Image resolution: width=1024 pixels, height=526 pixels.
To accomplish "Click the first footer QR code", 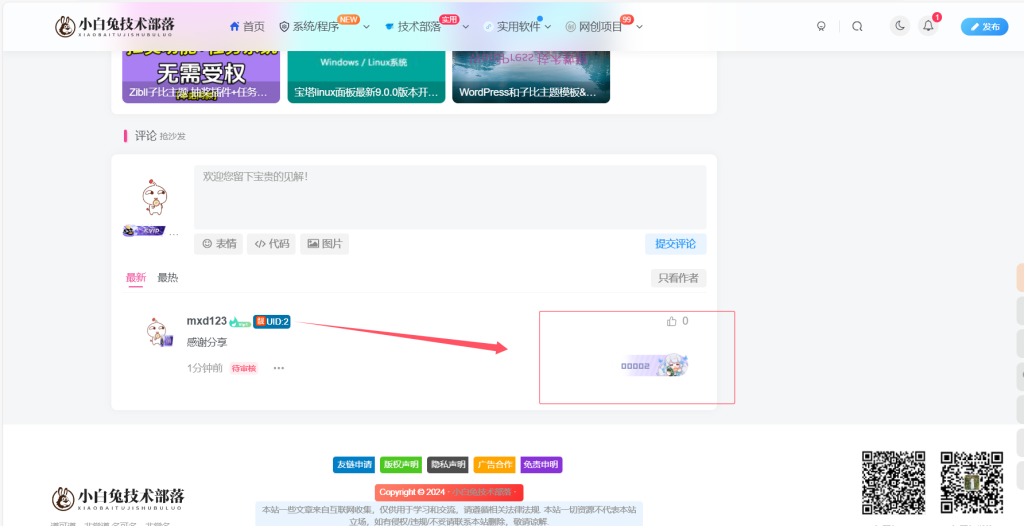I will [893, 482].
